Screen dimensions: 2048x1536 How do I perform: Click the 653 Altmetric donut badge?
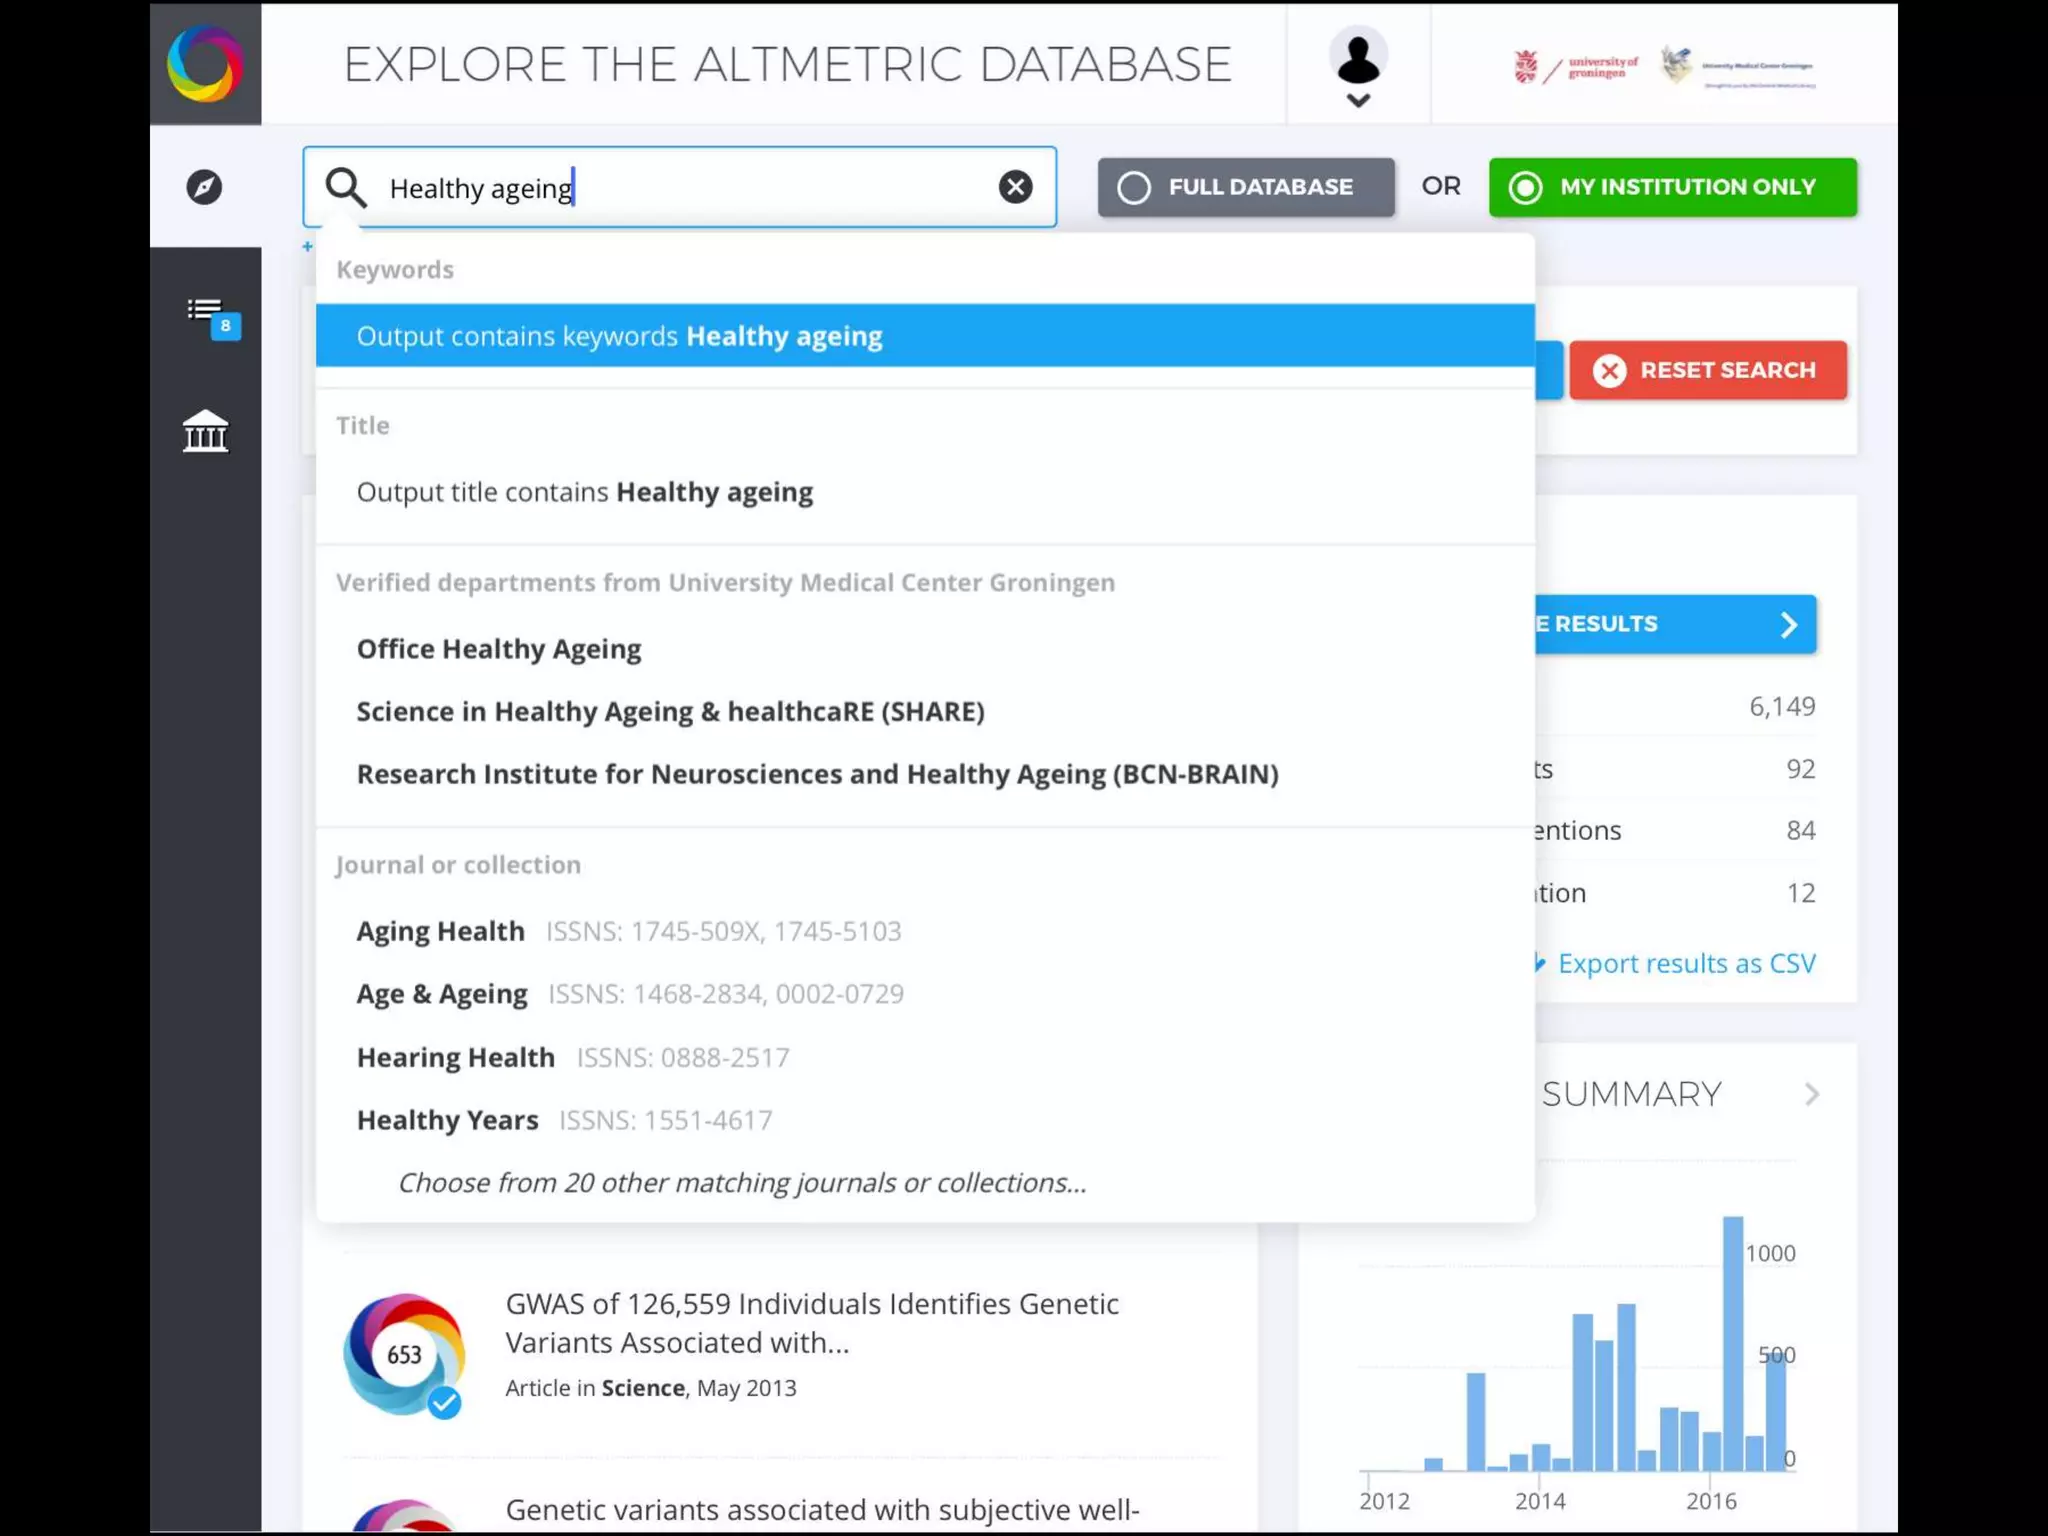tap(404, 1354)
